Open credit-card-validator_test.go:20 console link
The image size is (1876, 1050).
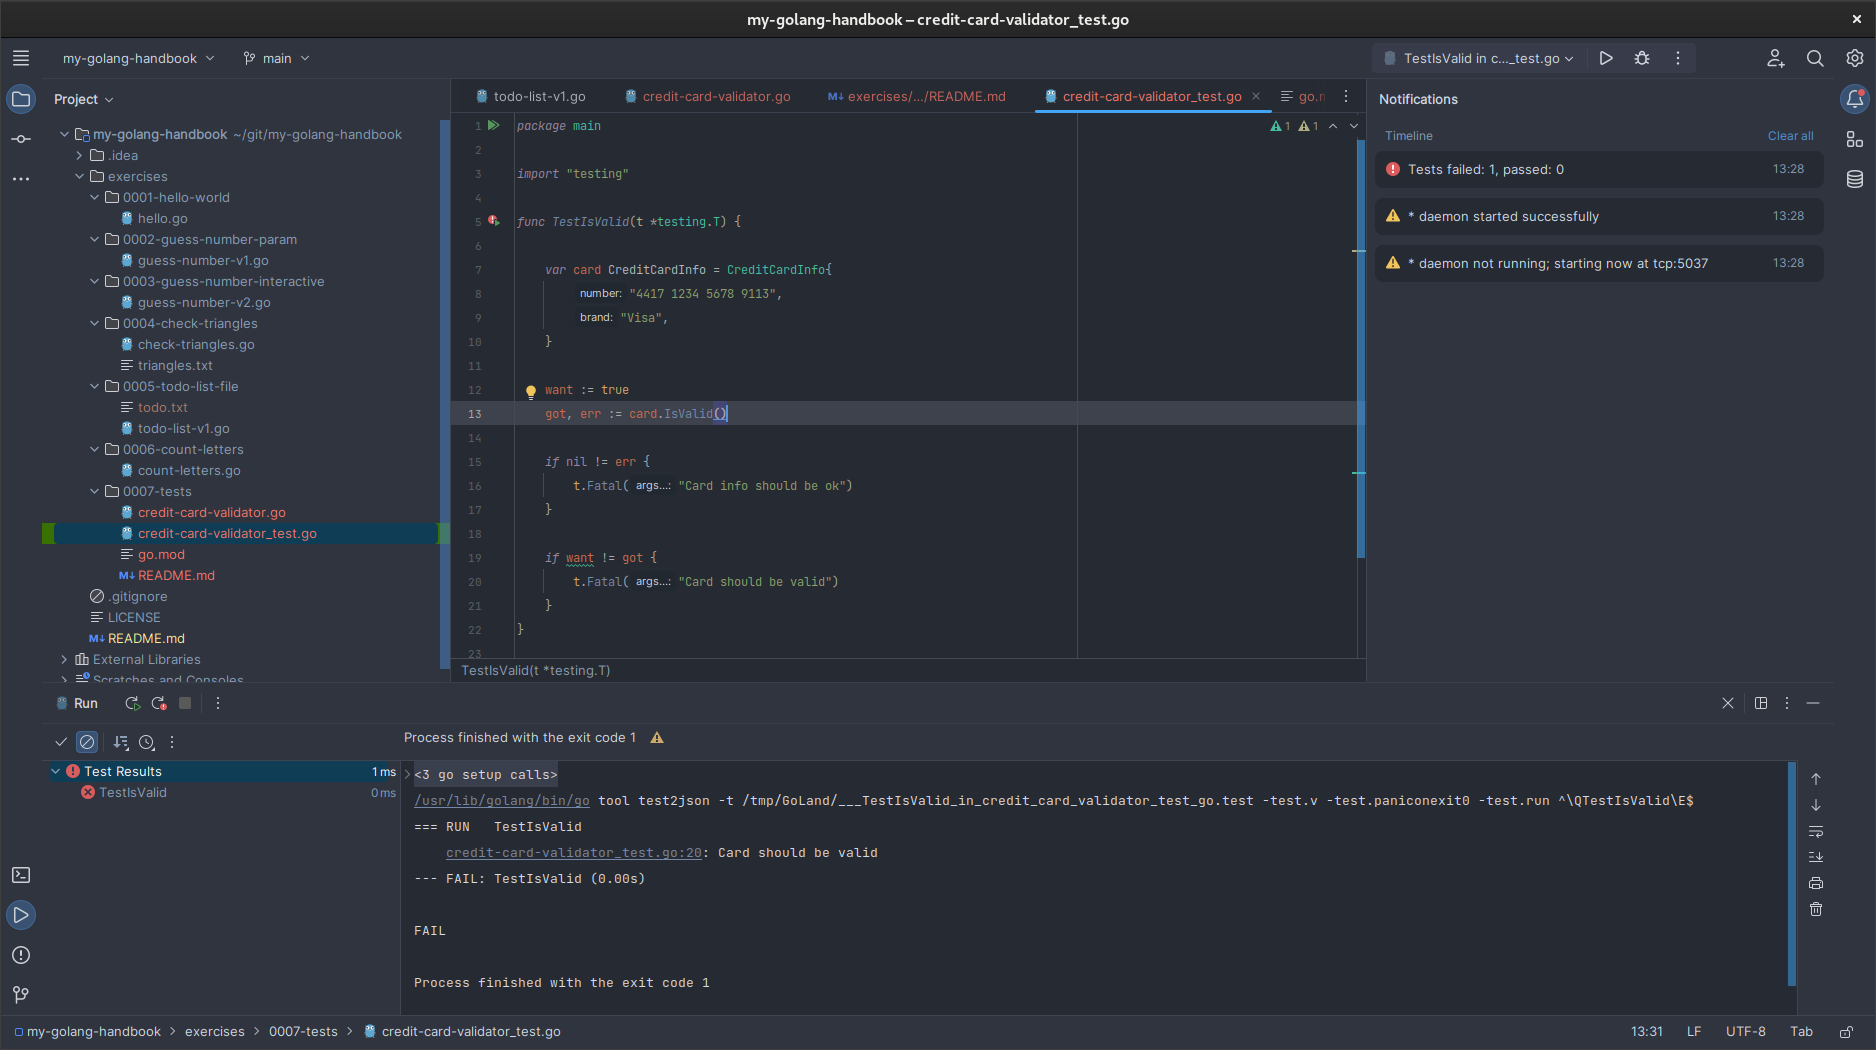coord(574,852)
